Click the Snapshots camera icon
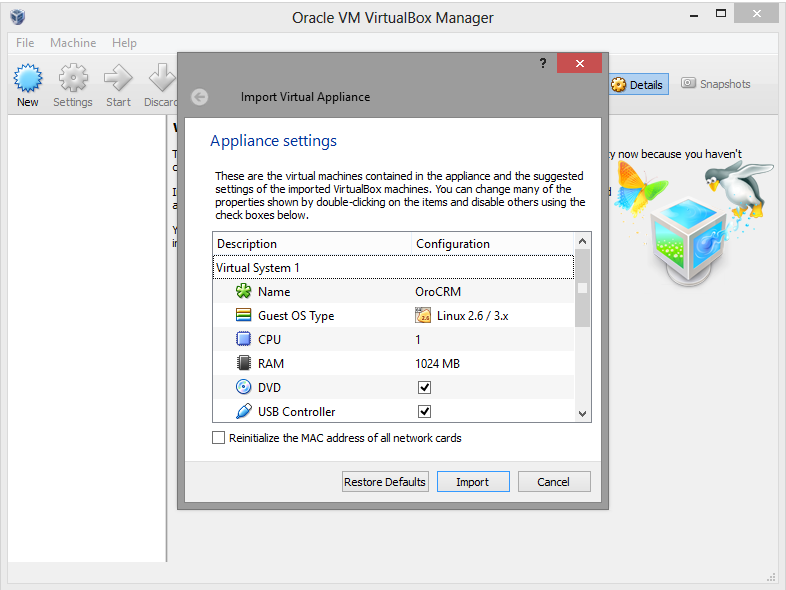The width and height of the screenshot is (786, 590). pos(688,83)
